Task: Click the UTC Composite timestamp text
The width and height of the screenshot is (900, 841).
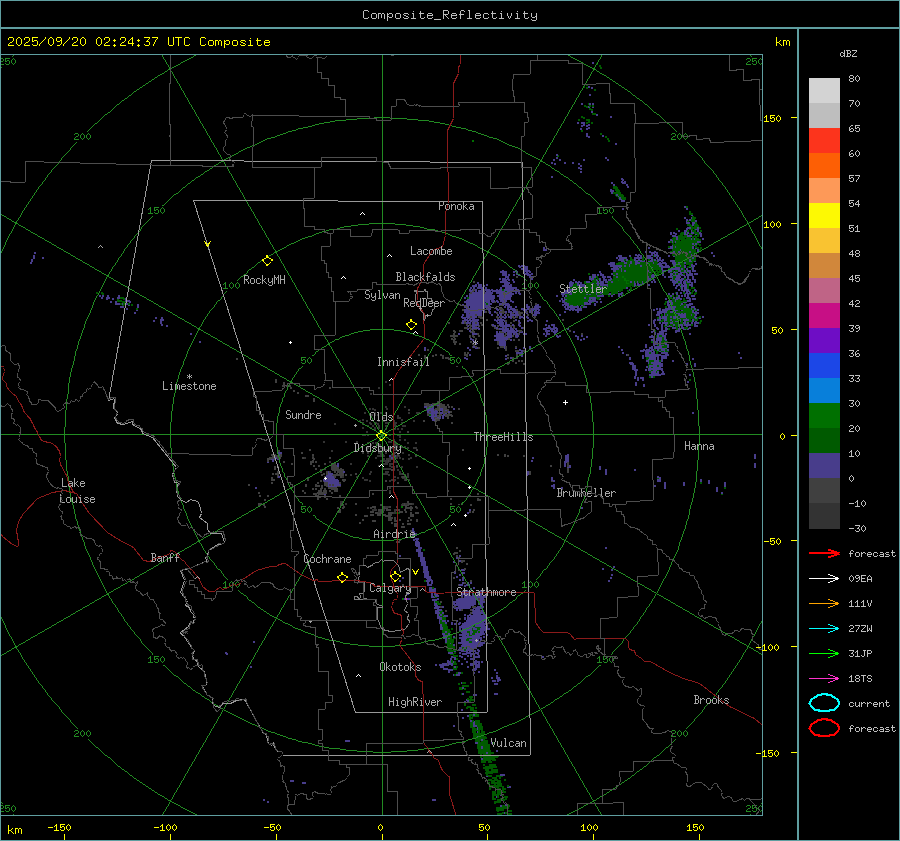Action: (138, 42)
